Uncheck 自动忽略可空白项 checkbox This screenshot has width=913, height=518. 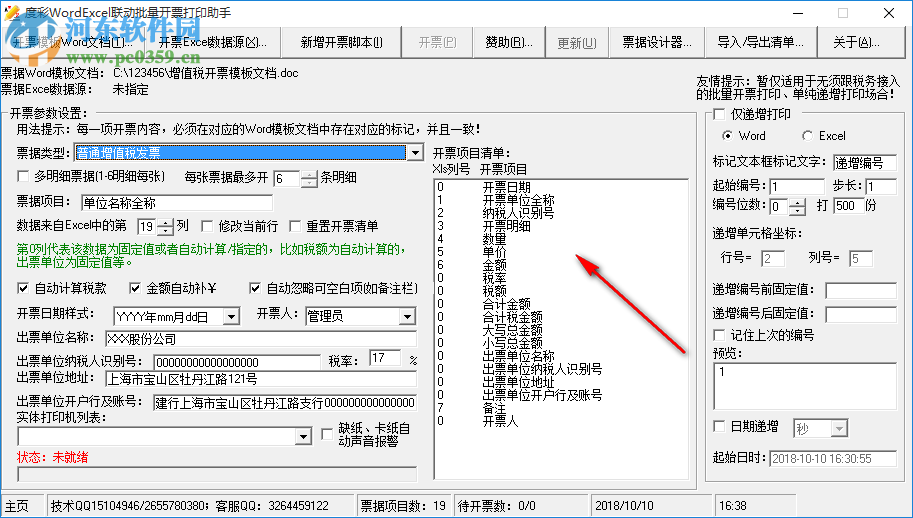[254, 288]
